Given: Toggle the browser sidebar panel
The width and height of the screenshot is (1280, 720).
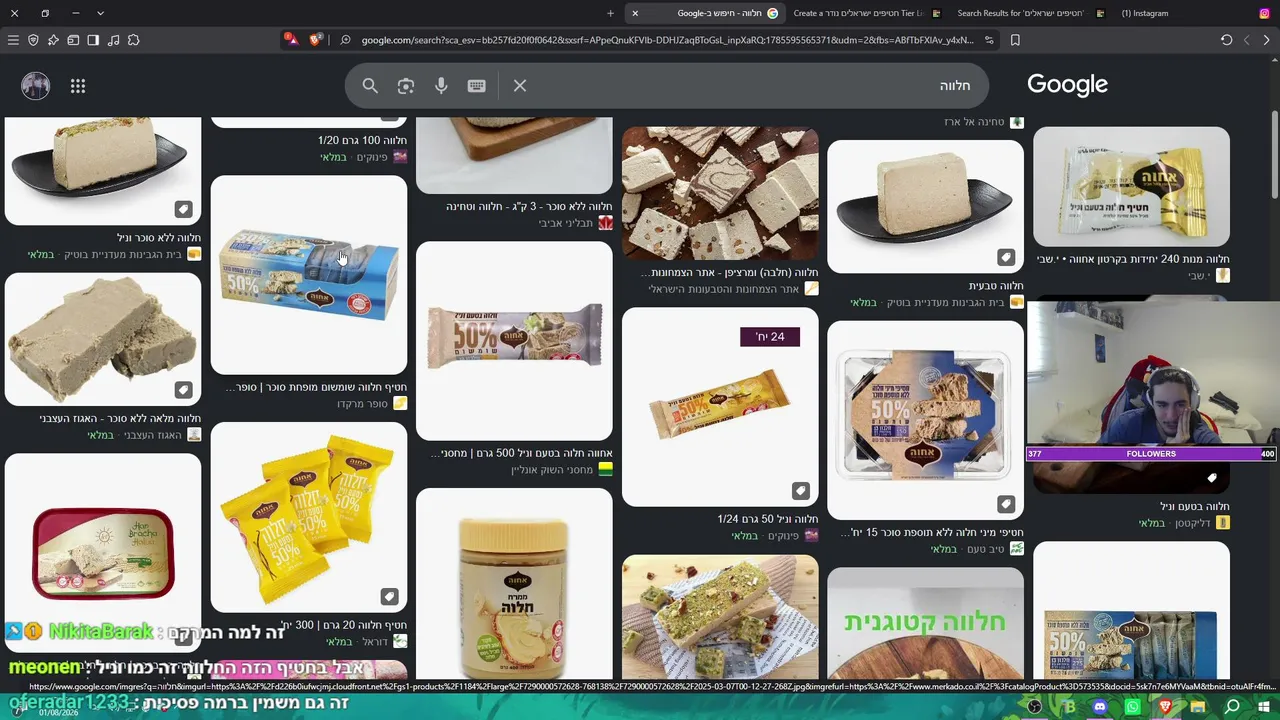Looking at the screenshot, I should 93,40.
